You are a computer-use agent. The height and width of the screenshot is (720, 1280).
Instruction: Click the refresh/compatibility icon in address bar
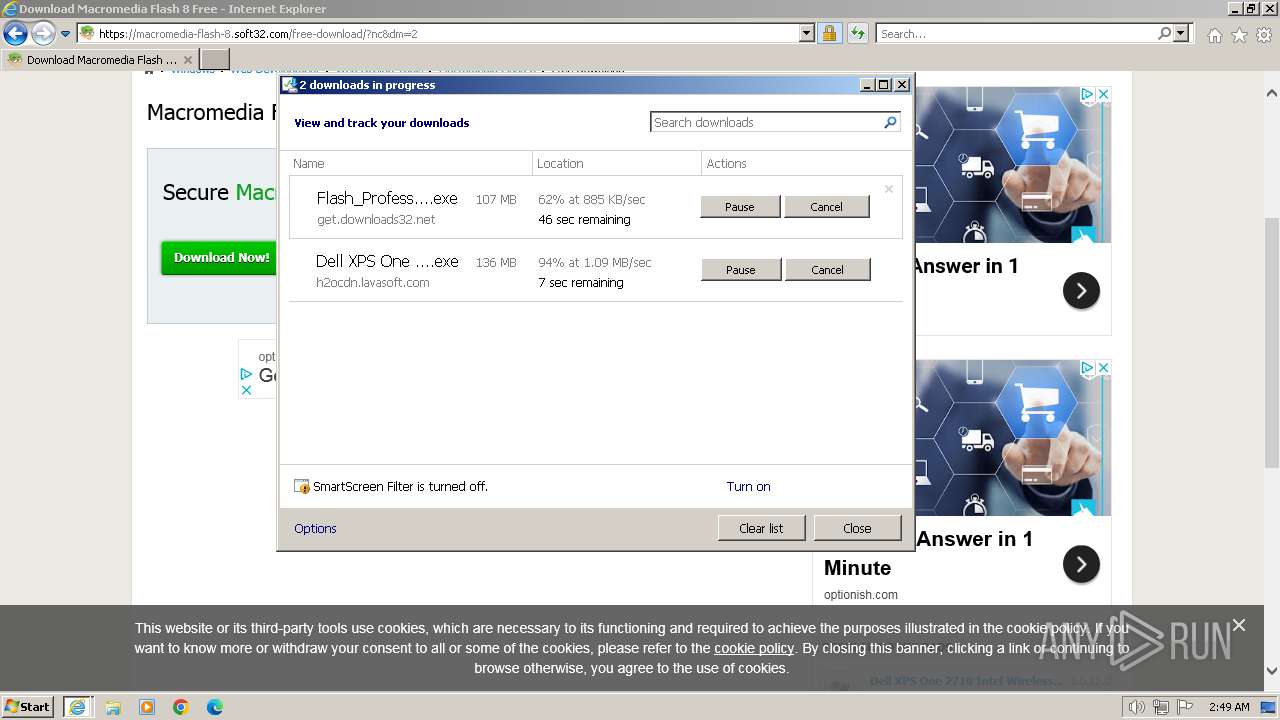tap(858, 34)
